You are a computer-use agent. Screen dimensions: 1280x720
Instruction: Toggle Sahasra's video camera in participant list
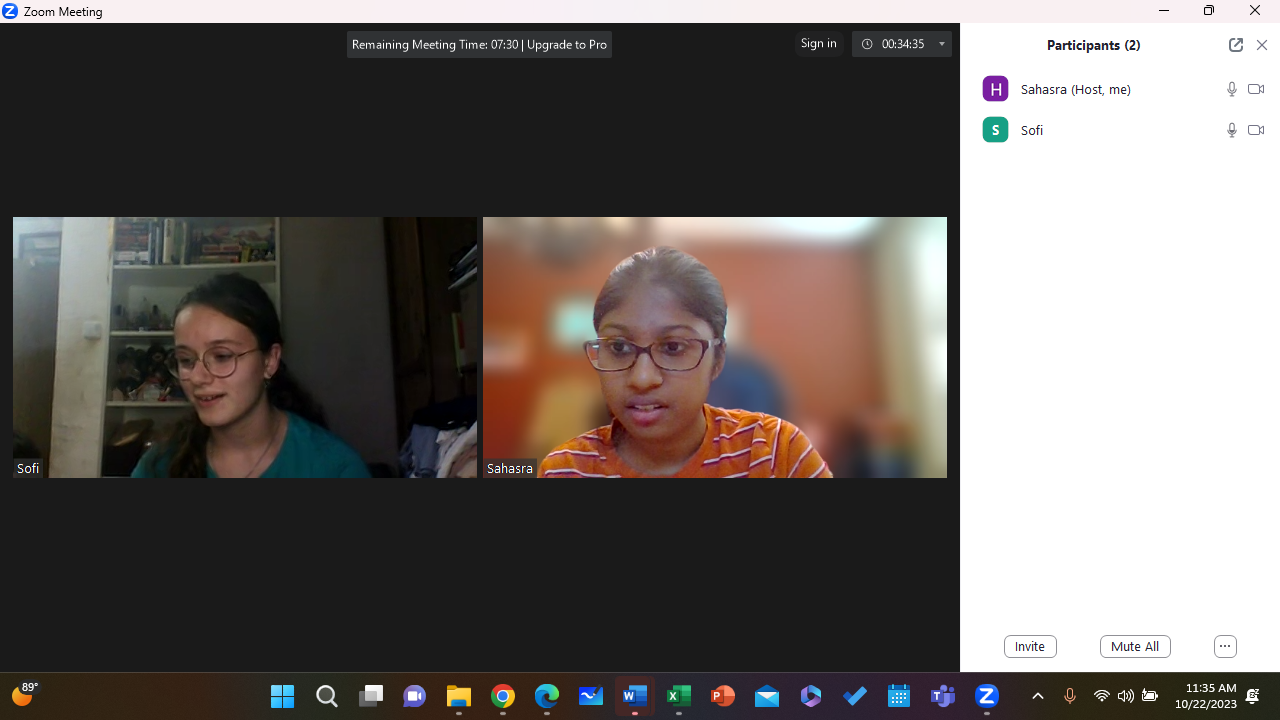[1256, 89]
